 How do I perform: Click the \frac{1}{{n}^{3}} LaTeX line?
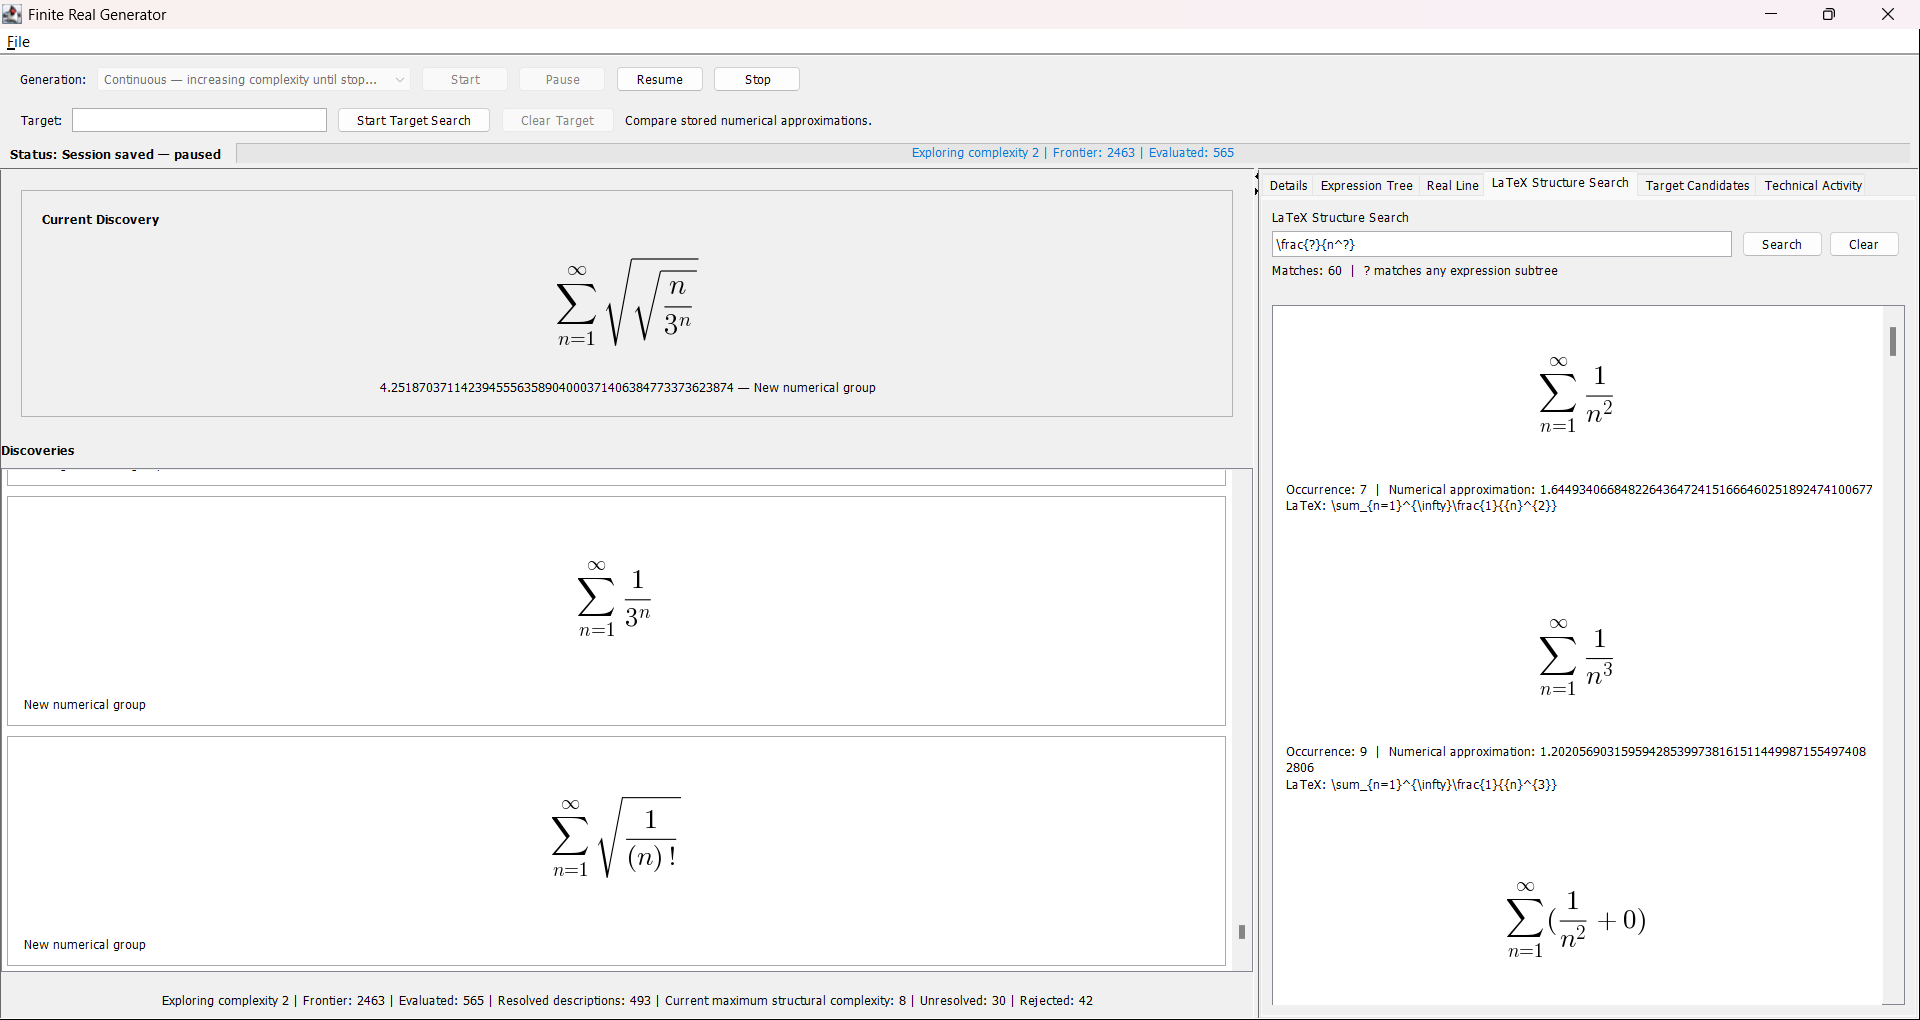point(1421,785)
